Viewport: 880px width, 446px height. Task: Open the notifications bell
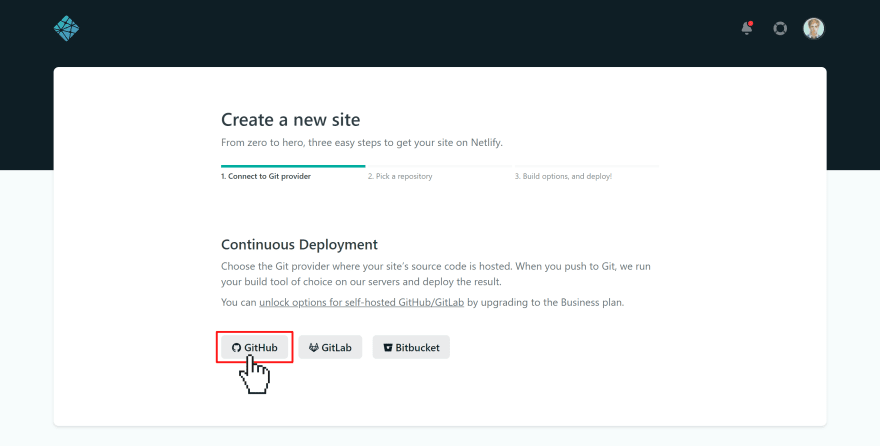747,28
